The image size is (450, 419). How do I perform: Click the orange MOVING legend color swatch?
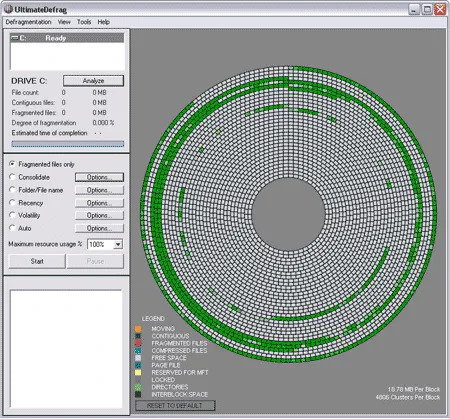tap(138, 329)
